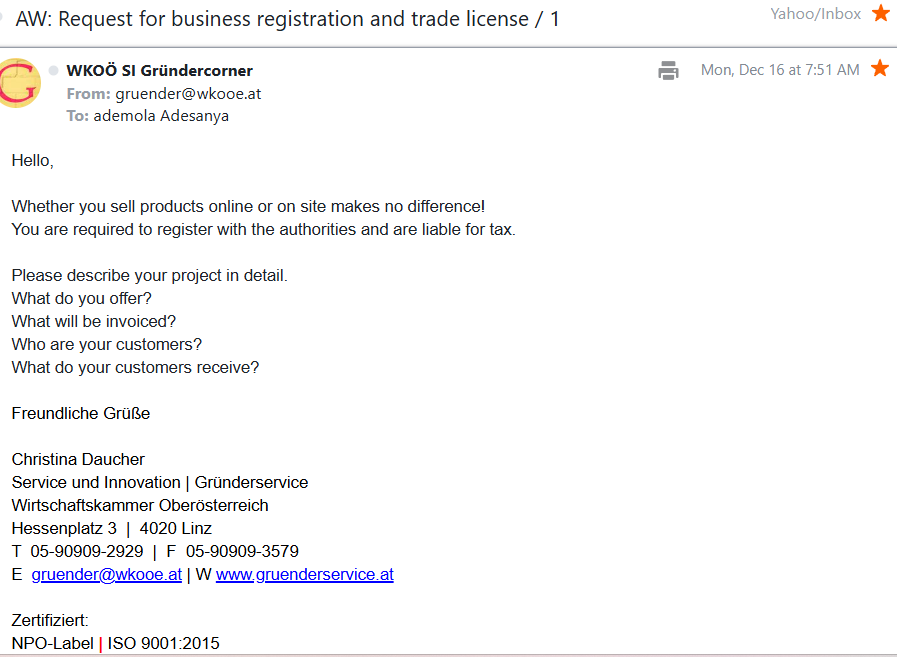Image resolution: width=897 pixels, height=657 pixels.
Task: Click the signature name Christina Daucher
Action: click(78, 460)
